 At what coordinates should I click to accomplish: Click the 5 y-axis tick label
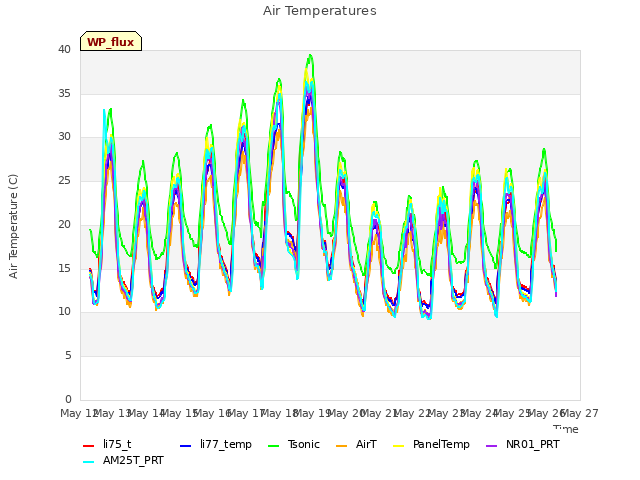click(x=68, y=356)
